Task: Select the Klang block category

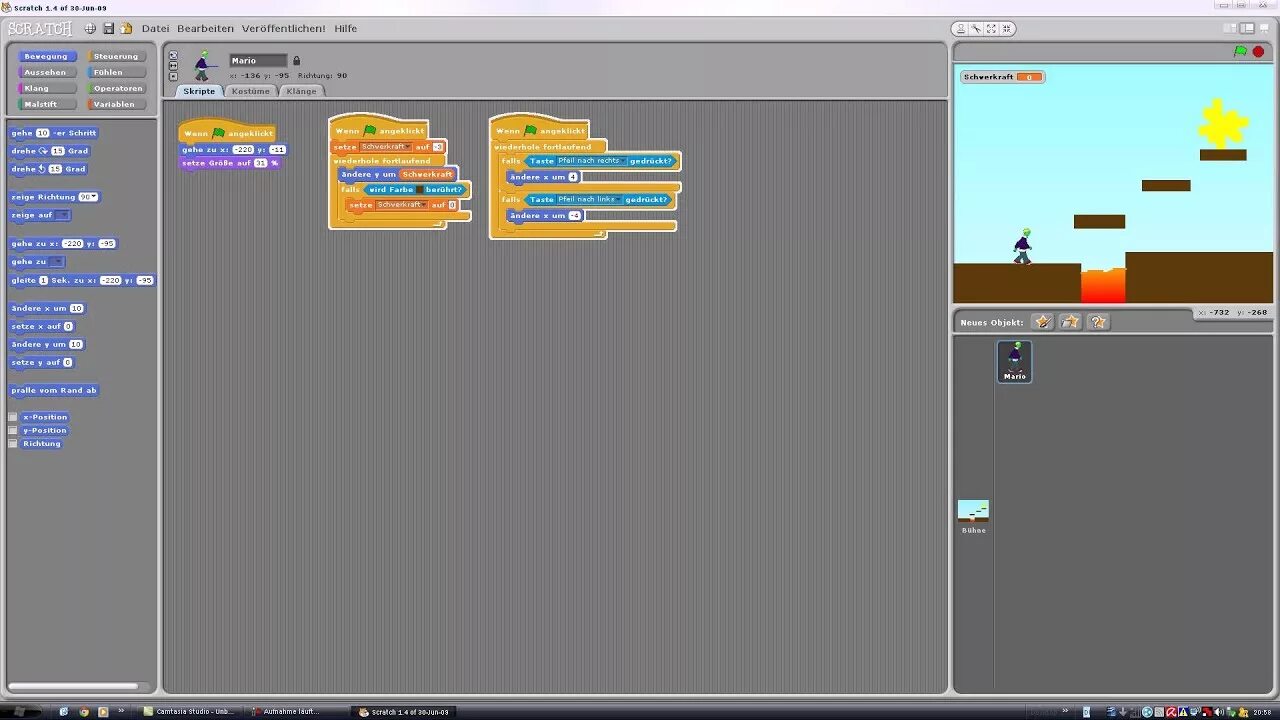Action: pyautogui.click(x=46, y=88)
